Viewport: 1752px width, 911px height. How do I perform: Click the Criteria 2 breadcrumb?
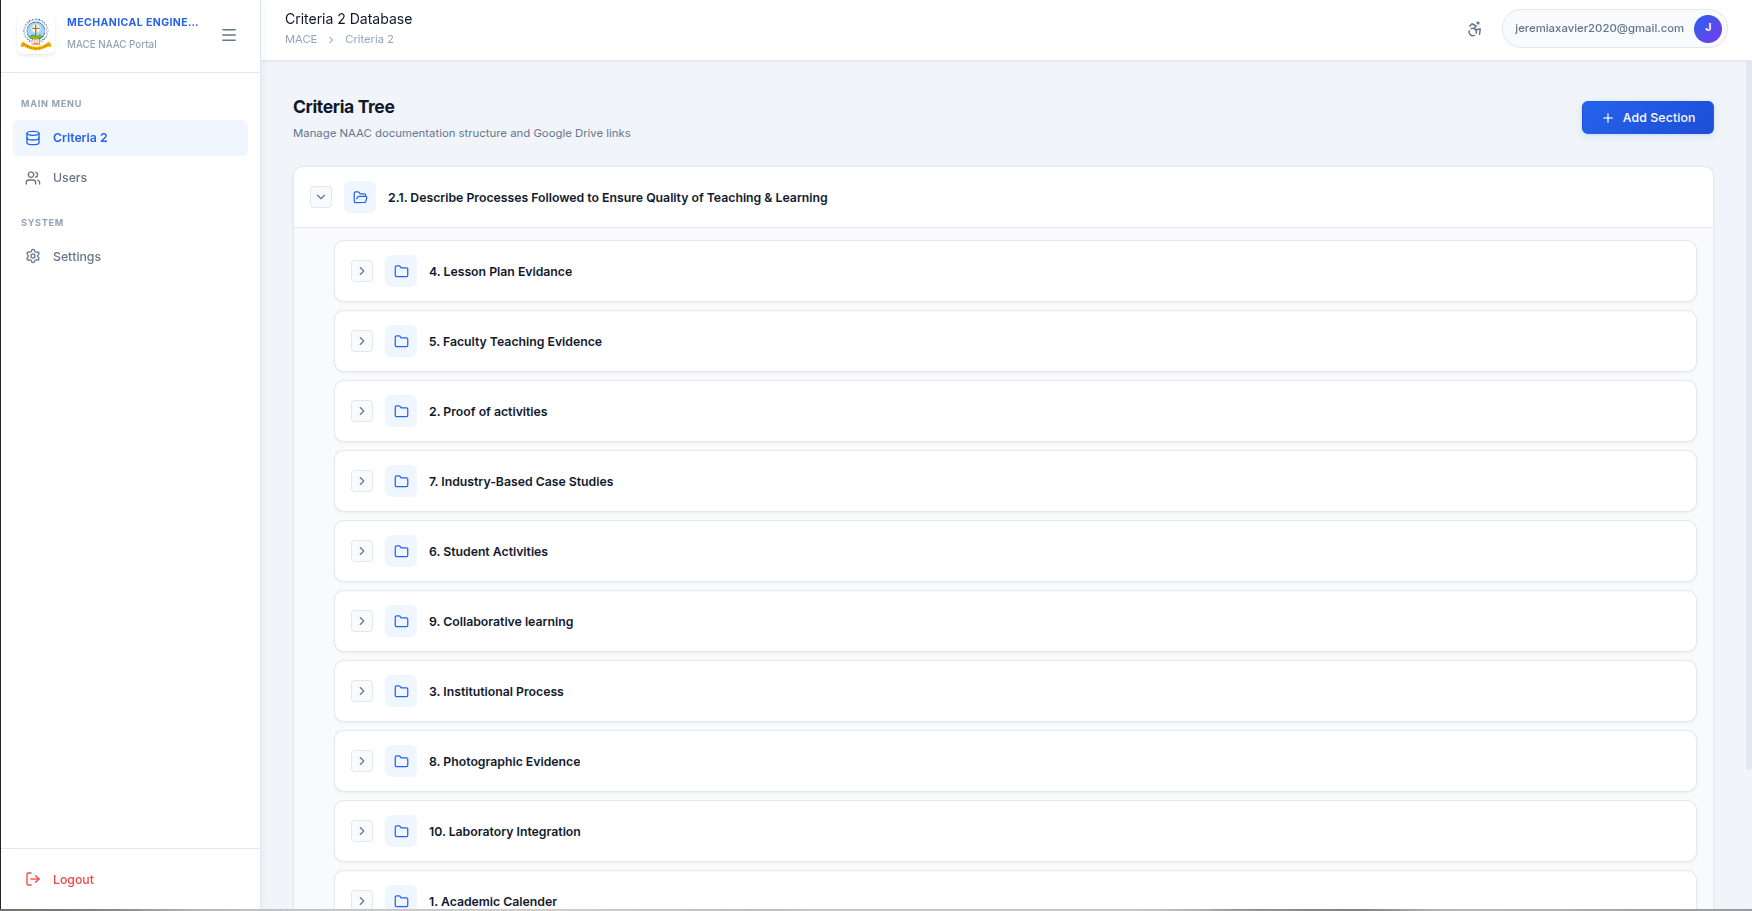(x=369, y=39)
